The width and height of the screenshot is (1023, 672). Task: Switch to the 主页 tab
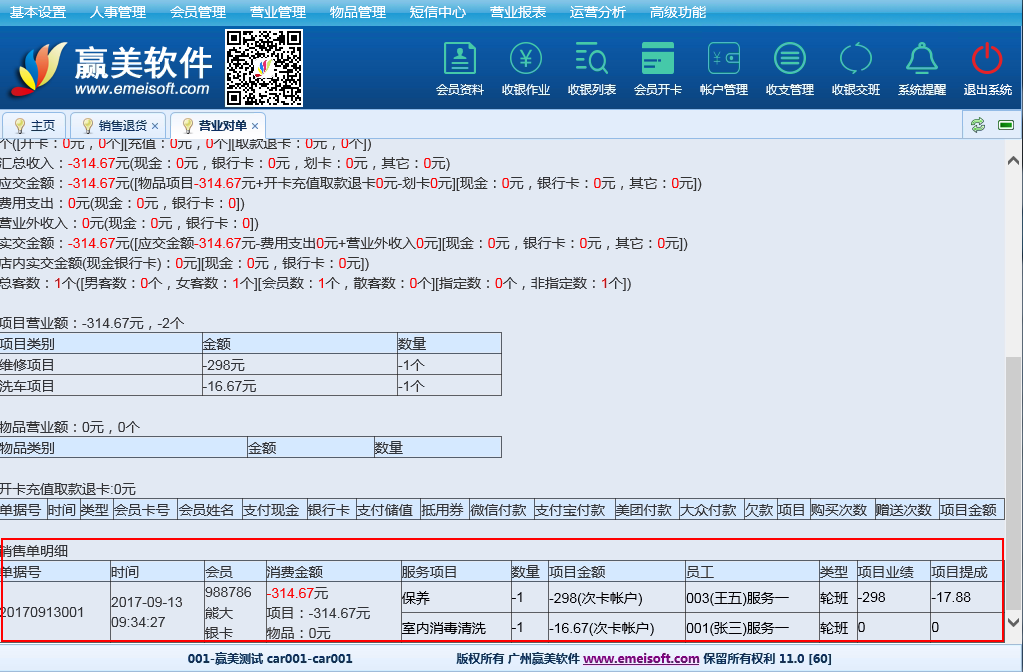(34, 126)
